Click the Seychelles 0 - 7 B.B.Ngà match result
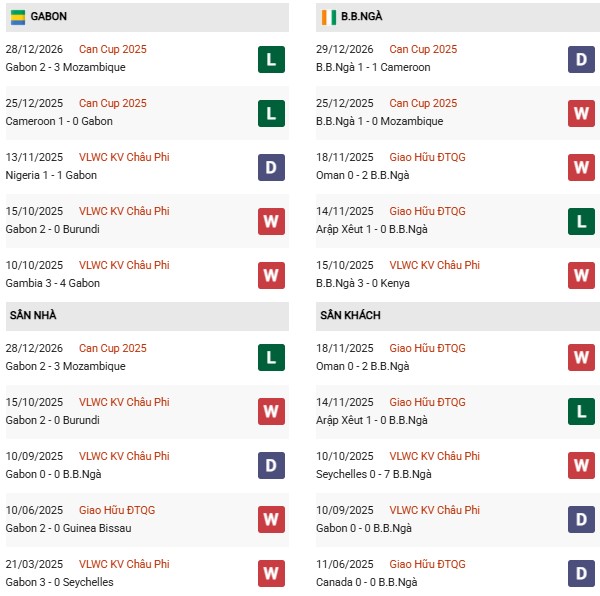 (375, 474)
